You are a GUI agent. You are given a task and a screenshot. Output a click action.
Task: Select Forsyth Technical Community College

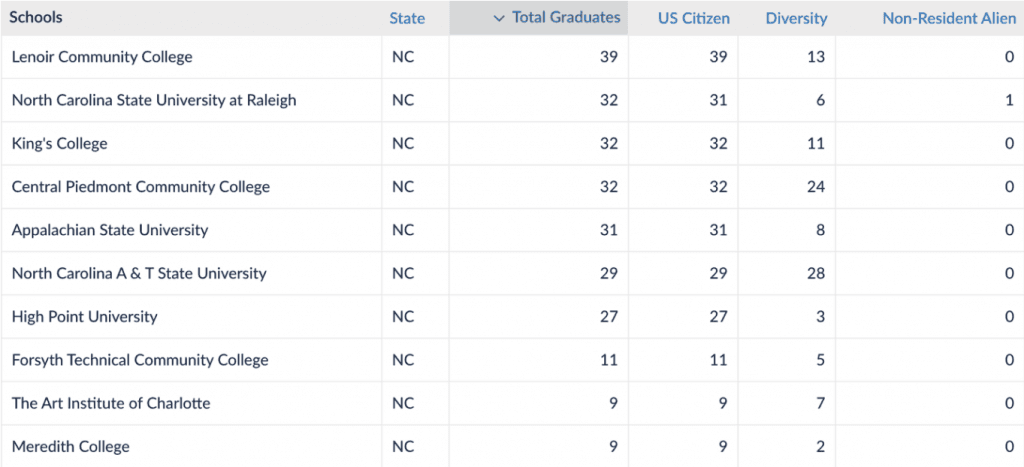[x=139, y=360]
